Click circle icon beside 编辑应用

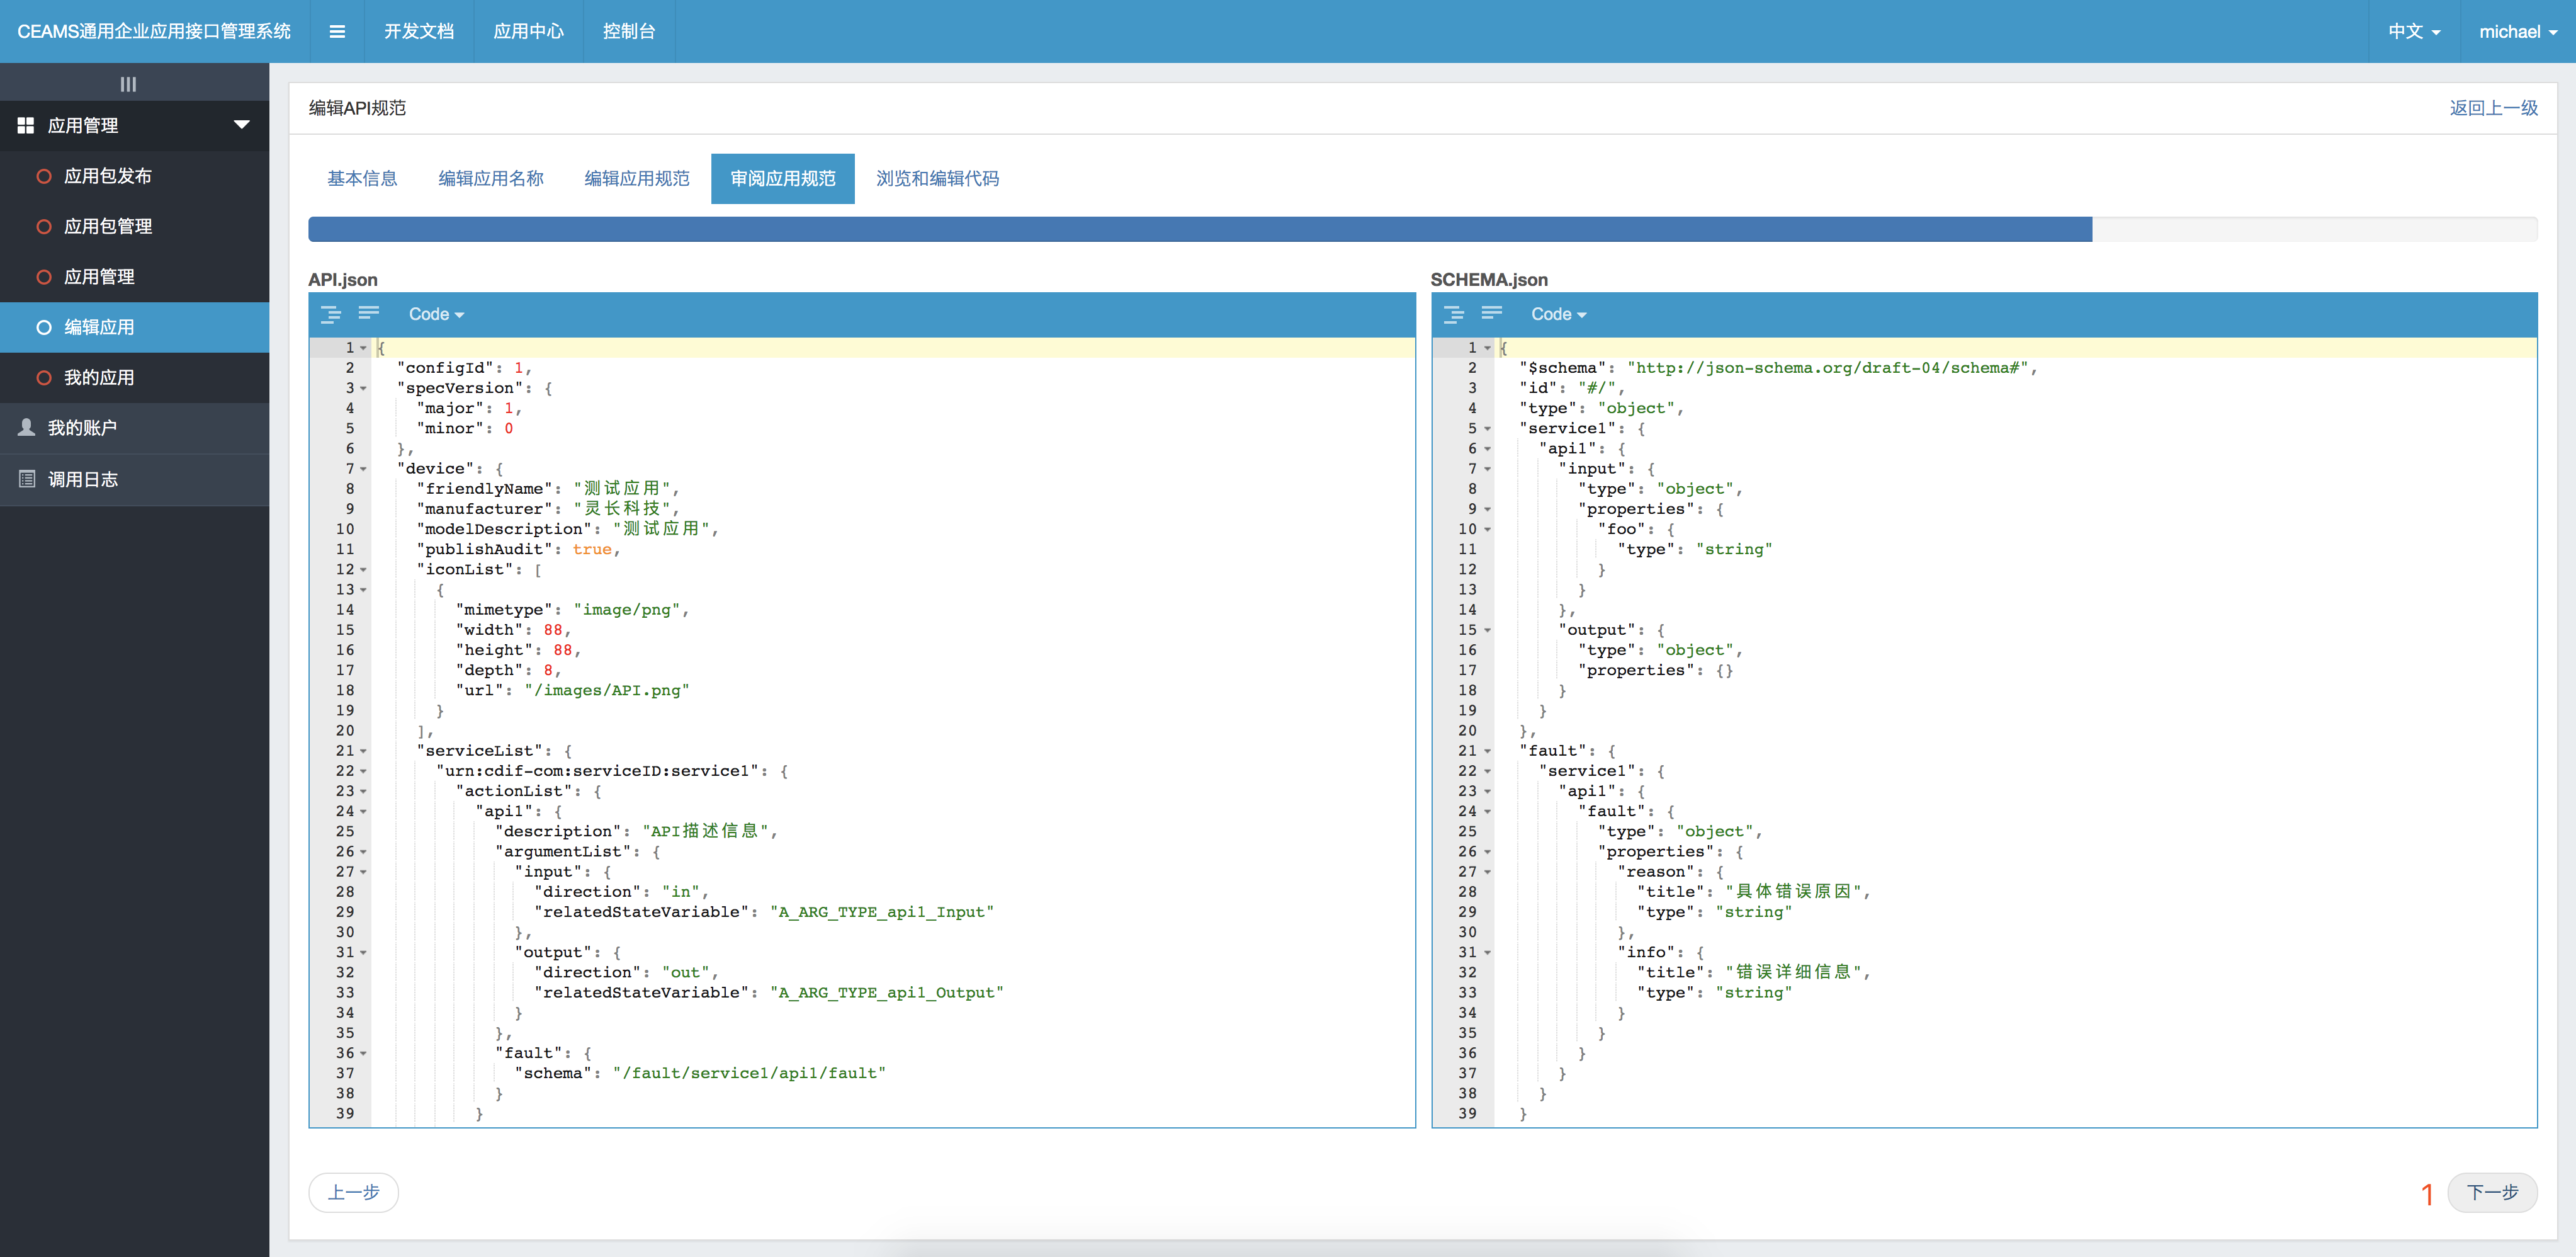click(x=44, y=328)
